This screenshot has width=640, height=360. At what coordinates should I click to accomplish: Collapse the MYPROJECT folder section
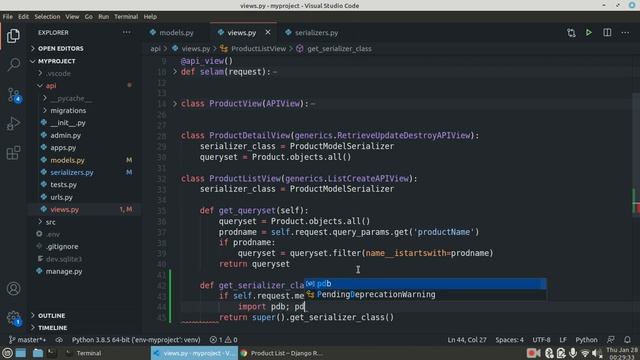[x=56, y=61]
